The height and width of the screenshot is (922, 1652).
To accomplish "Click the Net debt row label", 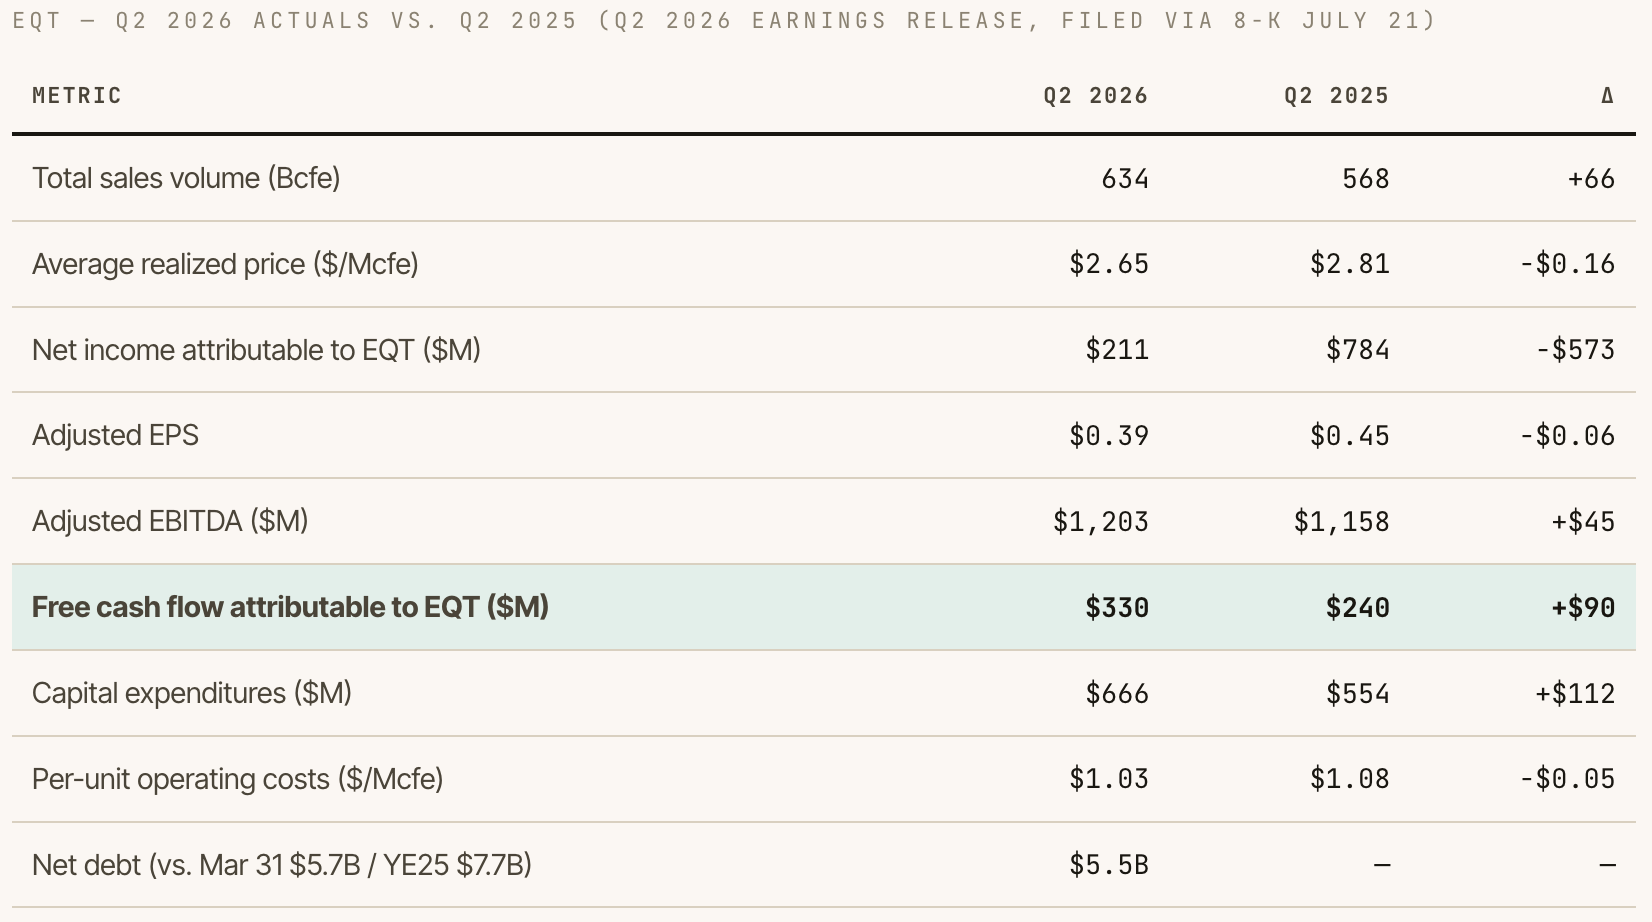I will pos(282,864).
